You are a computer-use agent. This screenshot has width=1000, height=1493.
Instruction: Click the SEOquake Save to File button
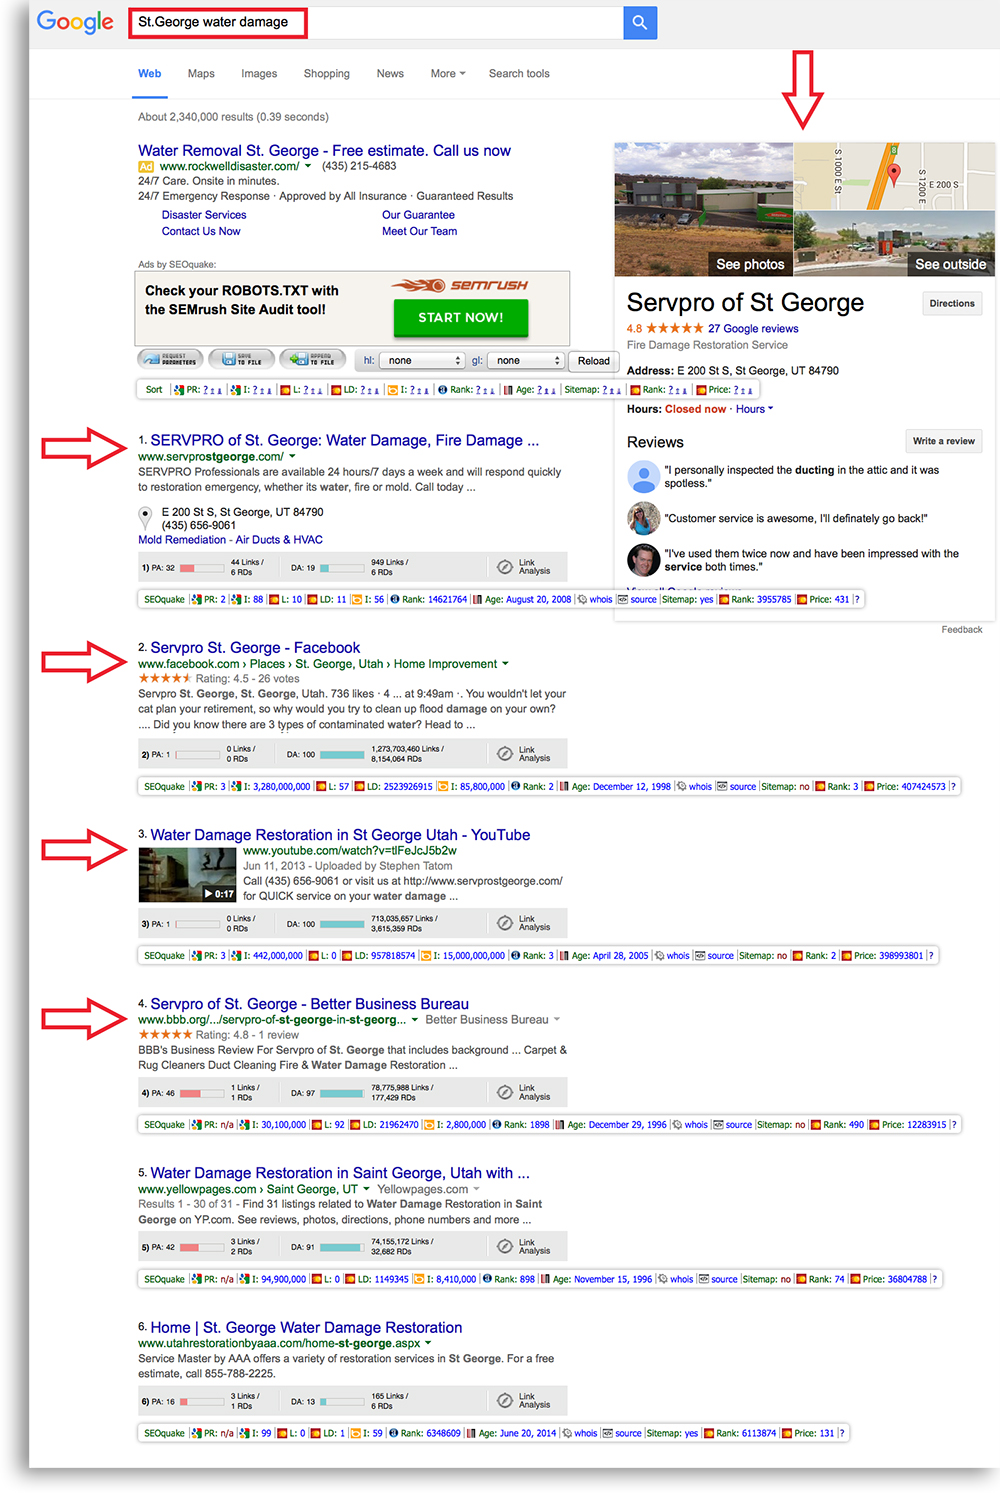pyautogui.click(x=242, y=359)
